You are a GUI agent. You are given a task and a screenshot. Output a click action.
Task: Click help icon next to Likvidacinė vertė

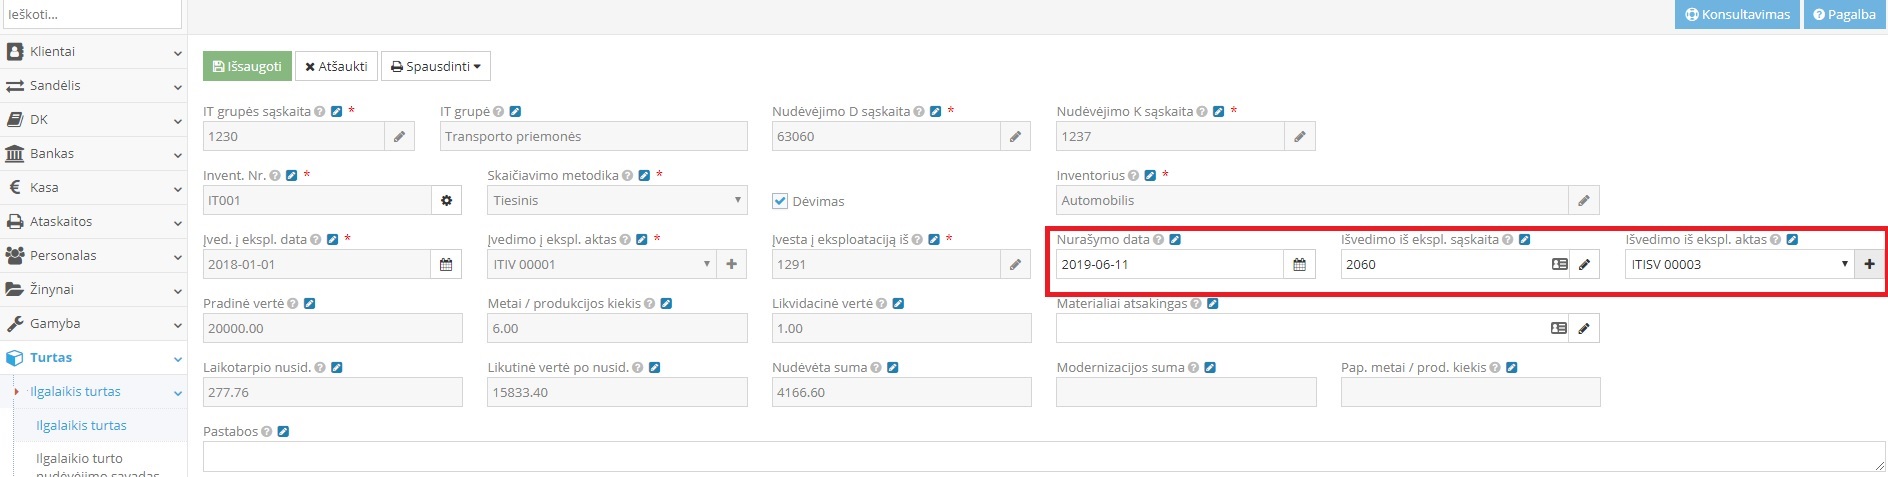880,304
